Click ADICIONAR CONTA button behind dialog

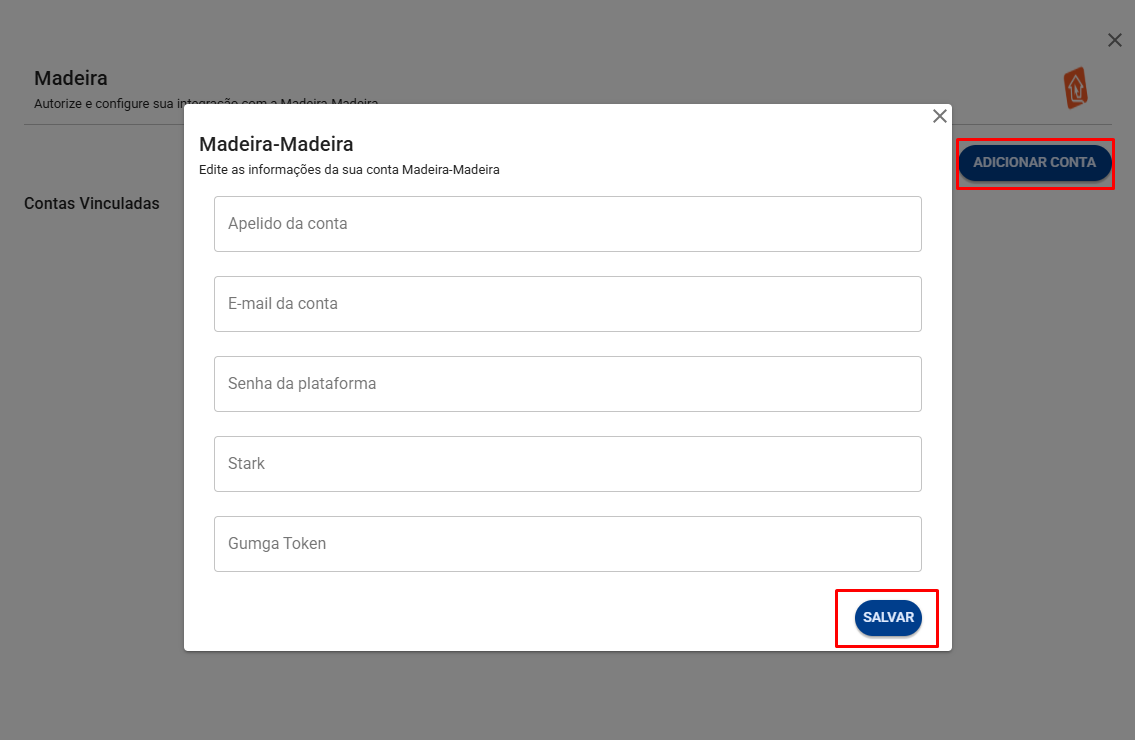click(1034, 163)
